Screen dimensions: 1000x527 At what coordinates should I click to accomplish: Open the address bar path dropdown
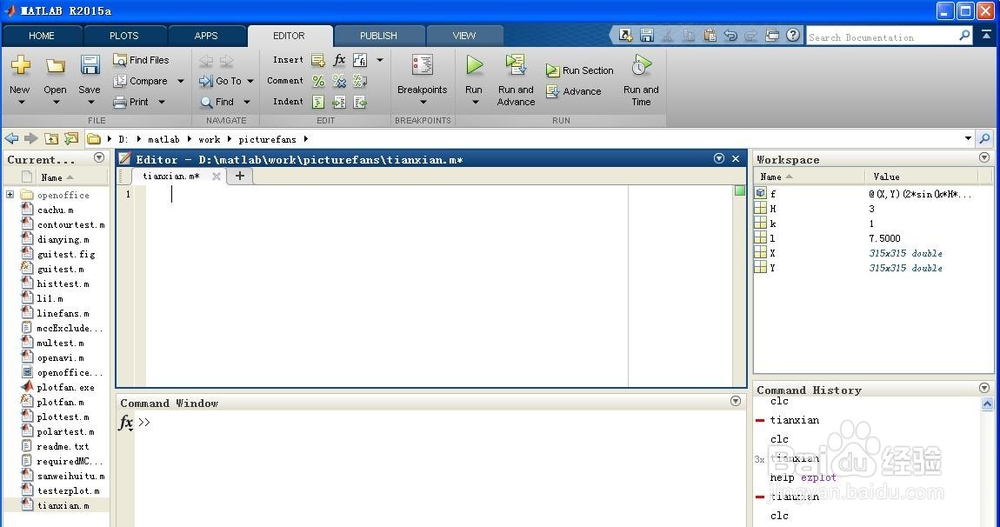pos(968,138)
